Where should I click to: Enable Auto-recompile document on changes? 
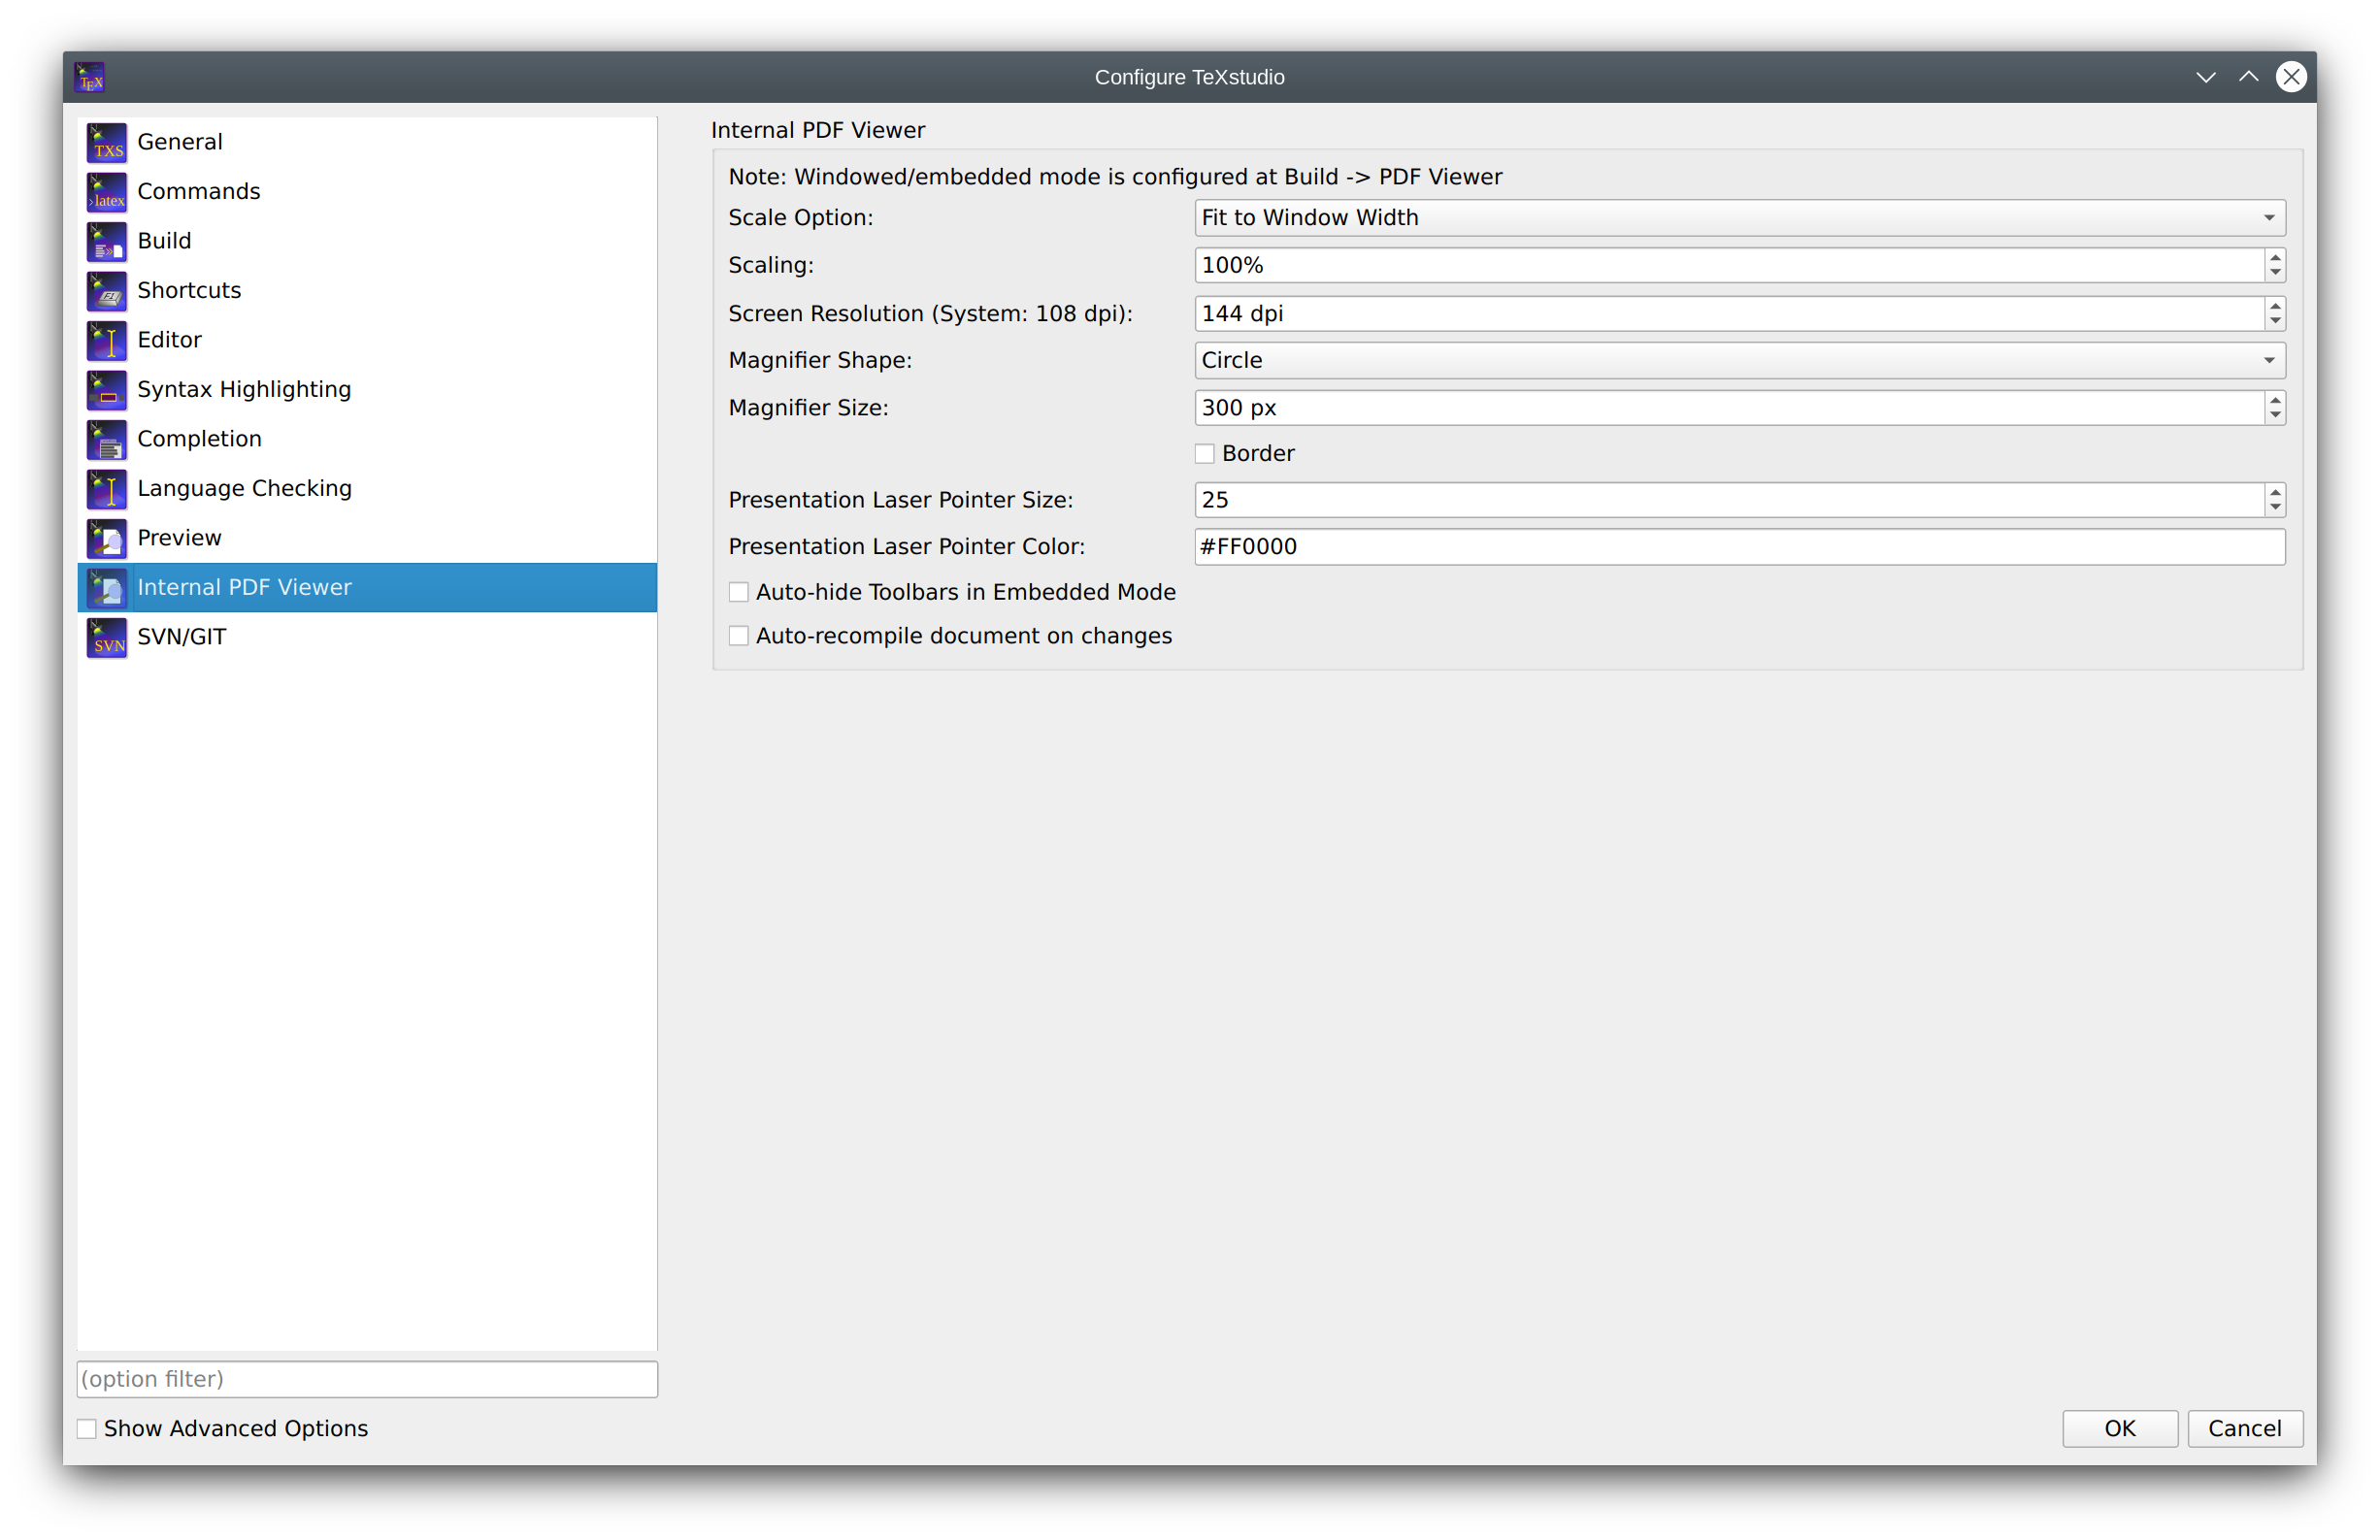[x=739, y=636]
